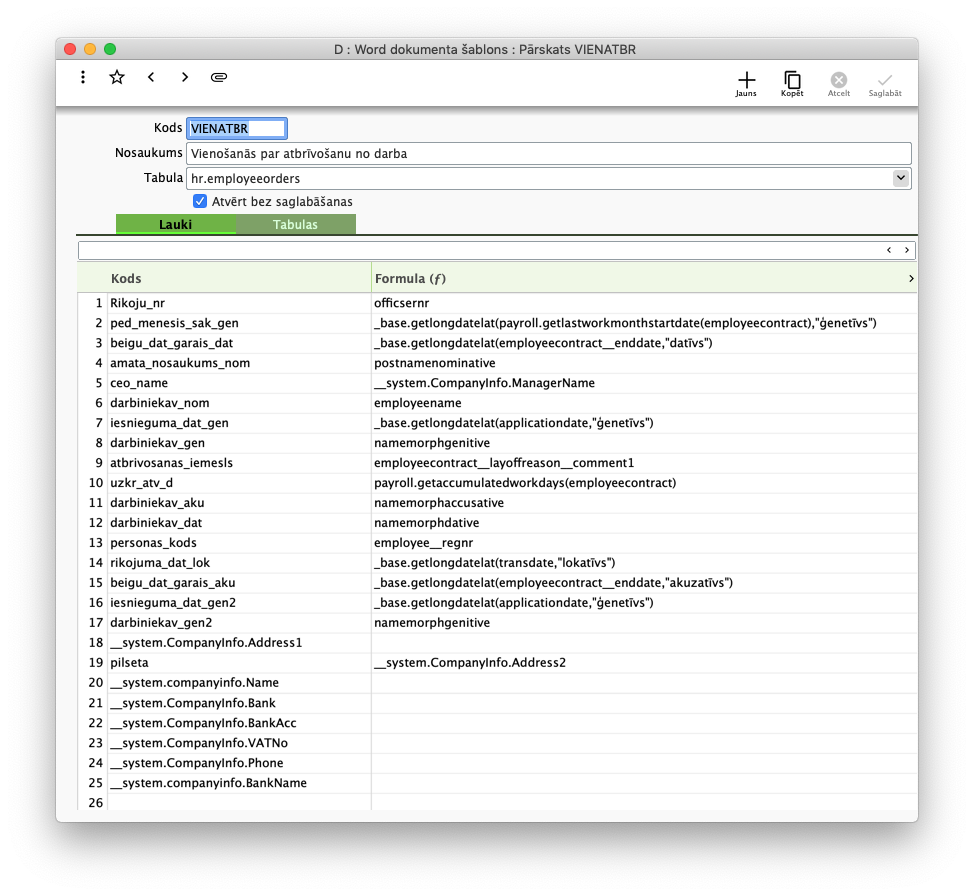The width and height of the screenshot is (974, 896).
Task: Click postnamenominative formula cell
Action: point(644,363)
